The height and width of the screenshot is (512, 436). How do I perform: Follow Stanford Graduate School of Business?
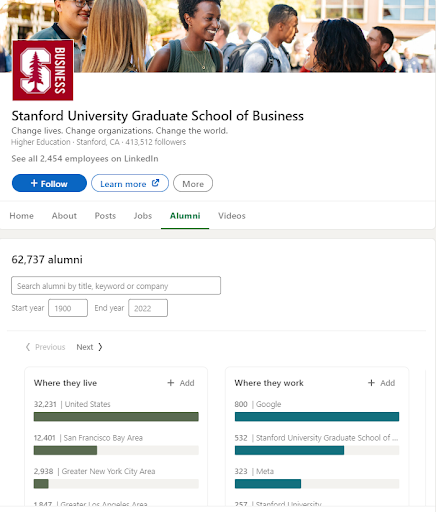49,183
